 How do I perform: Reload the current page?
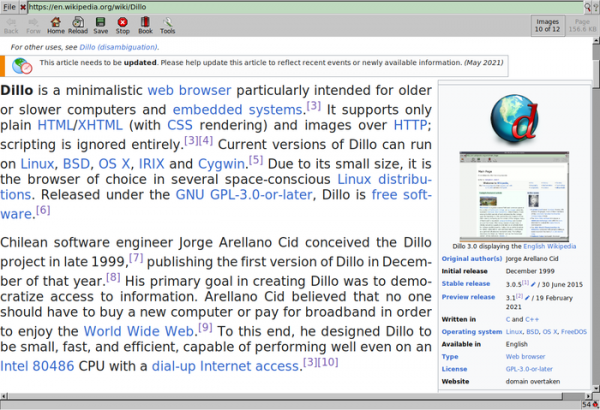click(78, 25)
